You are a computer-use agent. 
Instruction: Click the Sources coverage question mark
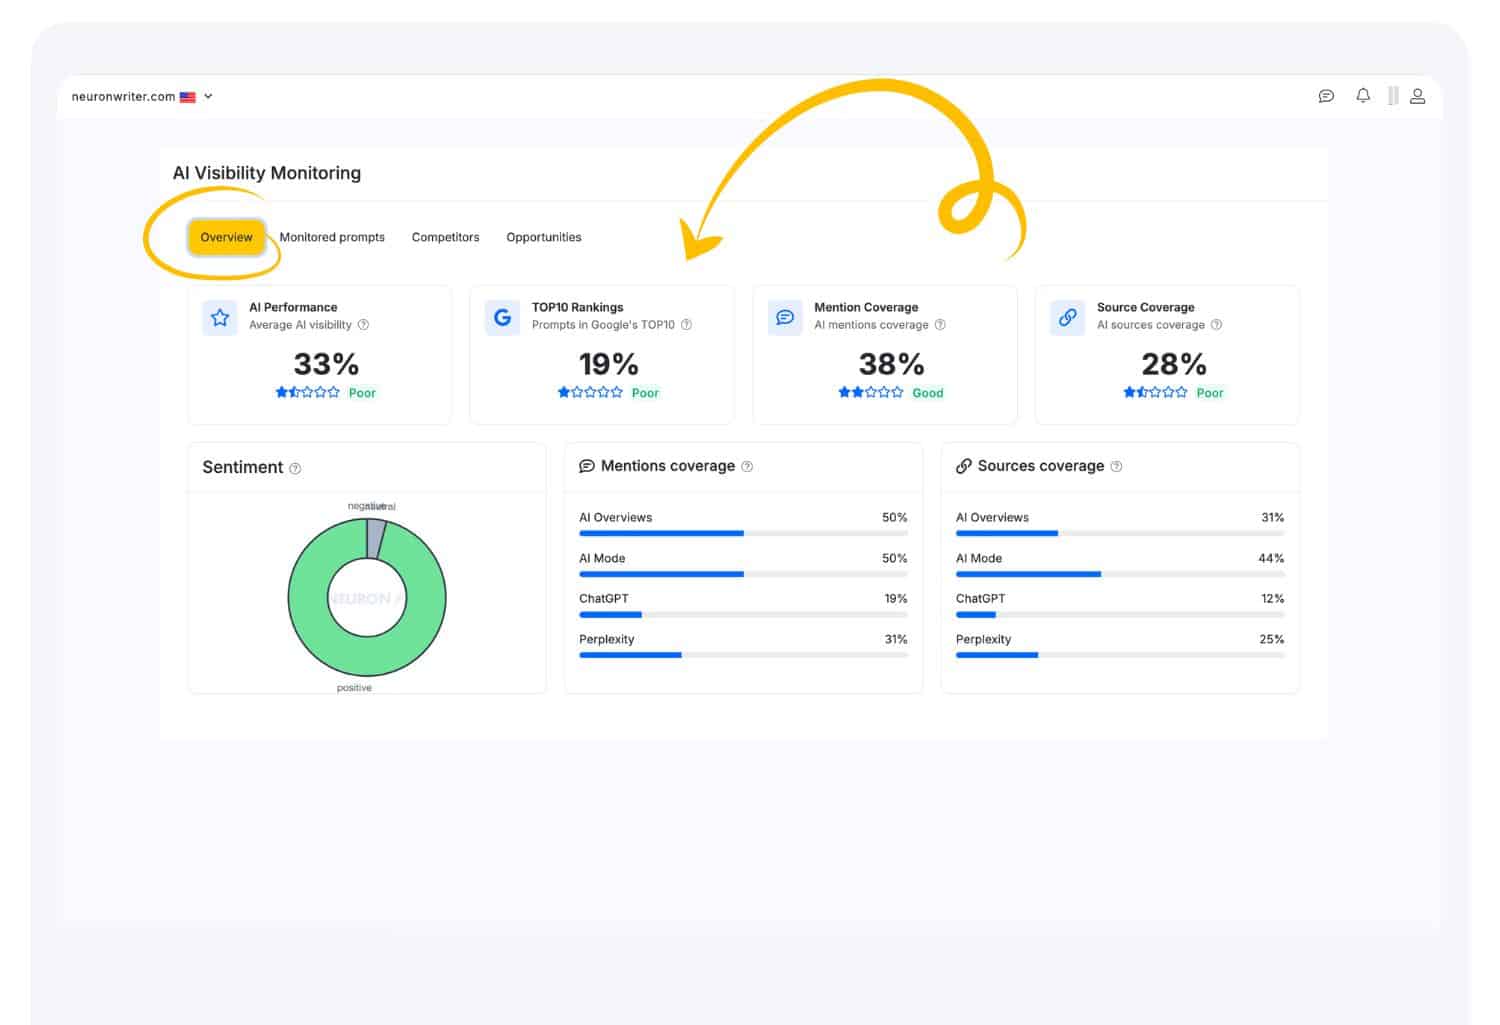tap(1118, 466)
